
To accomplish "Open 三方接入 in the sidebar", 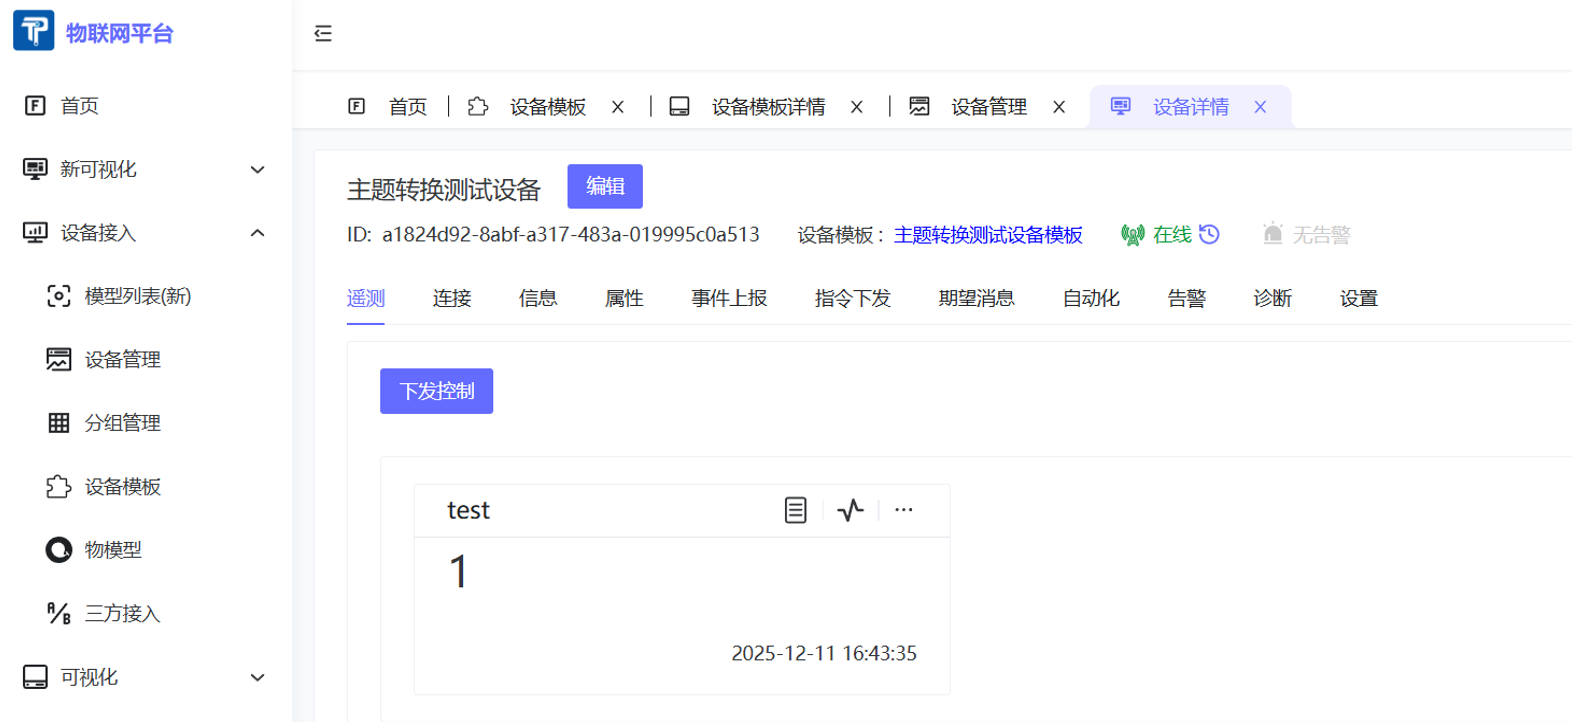I will tap(121, 614).
